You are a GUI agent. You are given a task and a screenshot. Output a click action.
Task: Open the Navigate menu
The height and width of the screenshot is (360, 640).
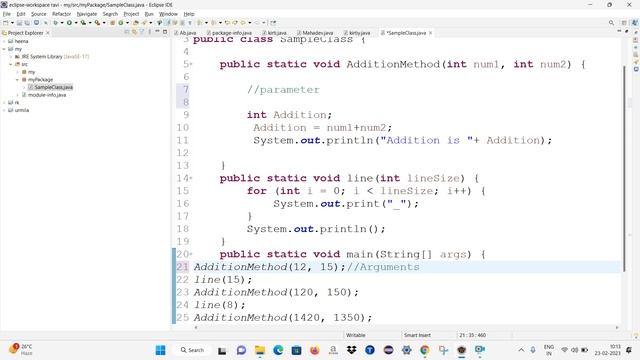[x=87, y=14]
